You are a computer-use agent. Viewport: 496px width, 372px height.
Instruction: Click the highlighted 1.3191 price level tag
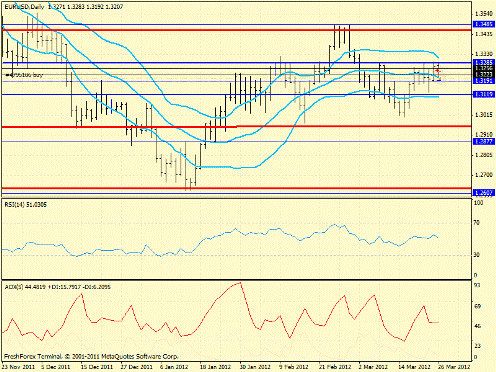coord(484,81)
